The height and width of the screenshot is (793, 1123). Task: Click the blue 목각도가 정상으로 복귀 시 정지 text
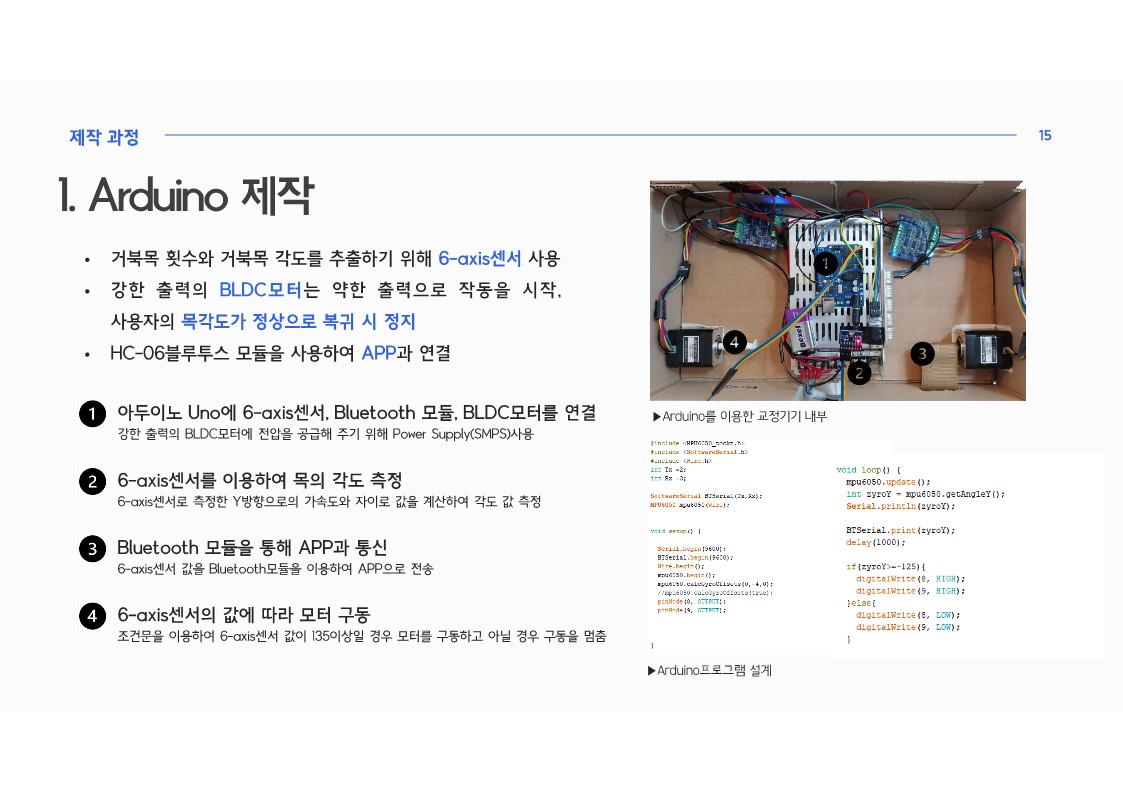click(298, 322)
